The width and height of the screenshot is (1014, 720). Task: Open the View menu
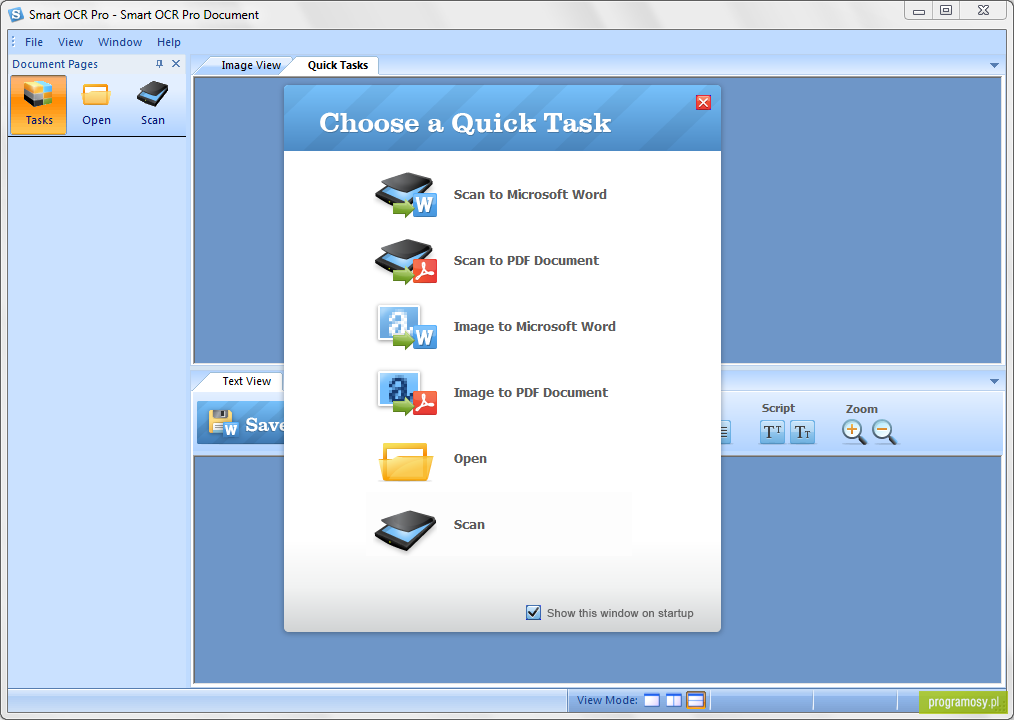point(70,42)
